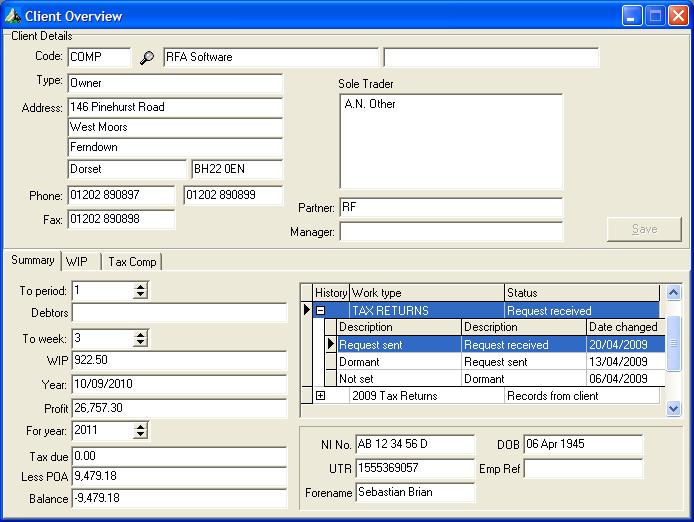Click the postcode field BH22 0EN

(x=237, y=169)
